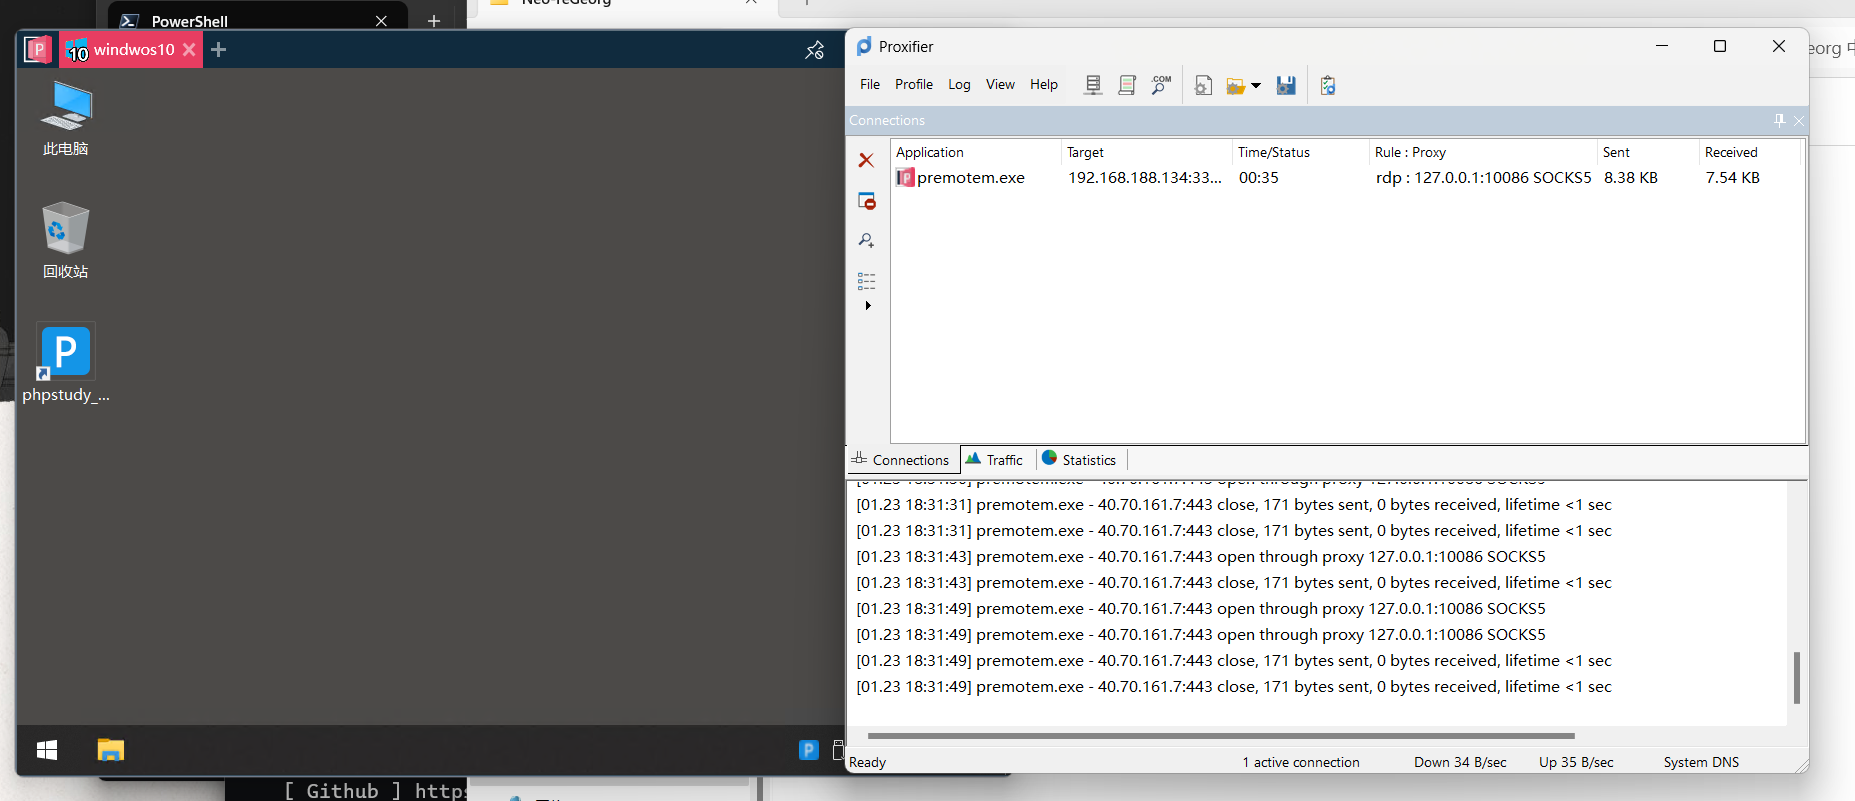
Task: Click the magnifier-plus sidebar icon
Action: point(866,240)
